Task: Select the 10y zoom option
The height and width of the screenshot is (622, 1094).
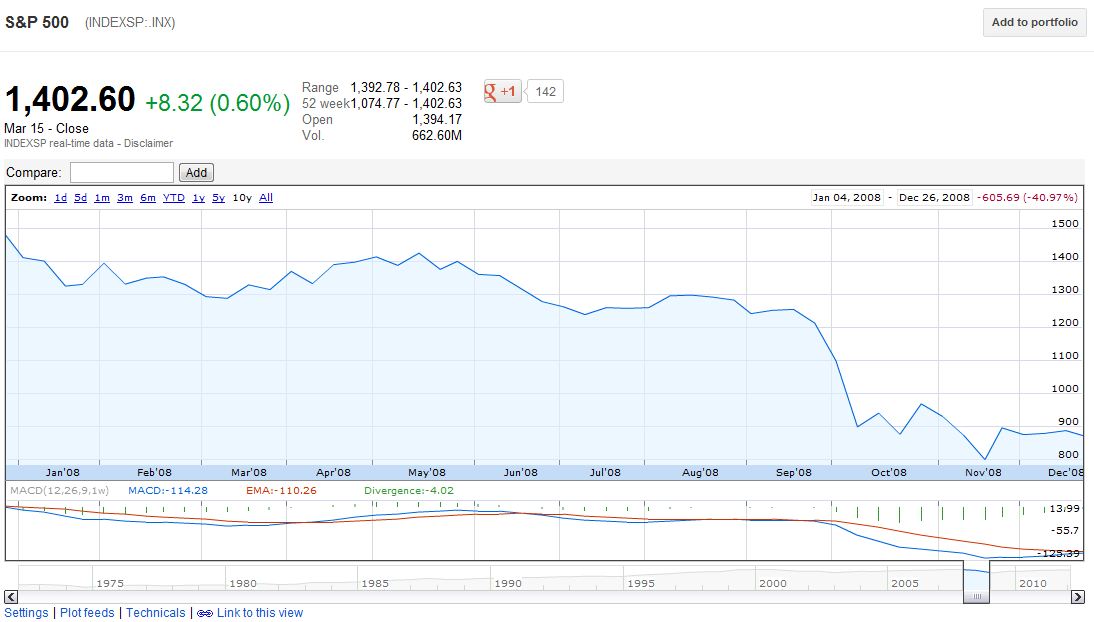Action: (x=242, y=198)
